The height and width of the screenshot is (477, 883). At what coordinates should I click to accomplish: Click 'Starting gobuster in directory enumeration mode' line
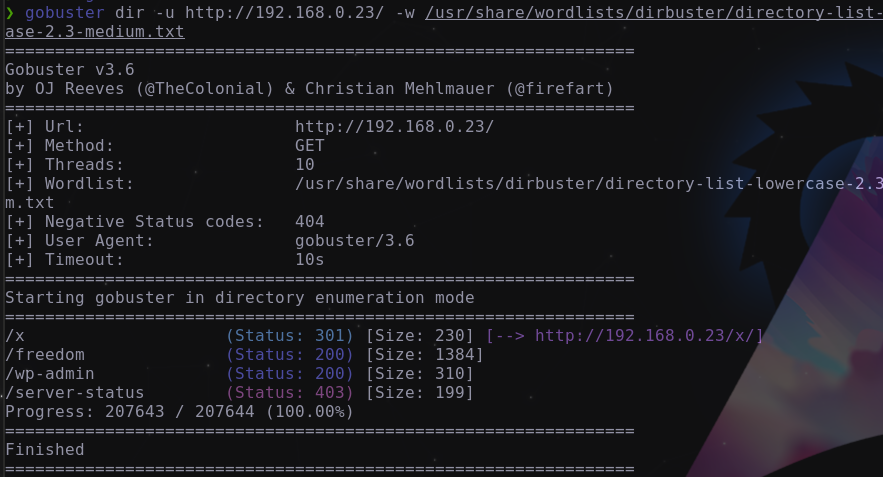240,298
